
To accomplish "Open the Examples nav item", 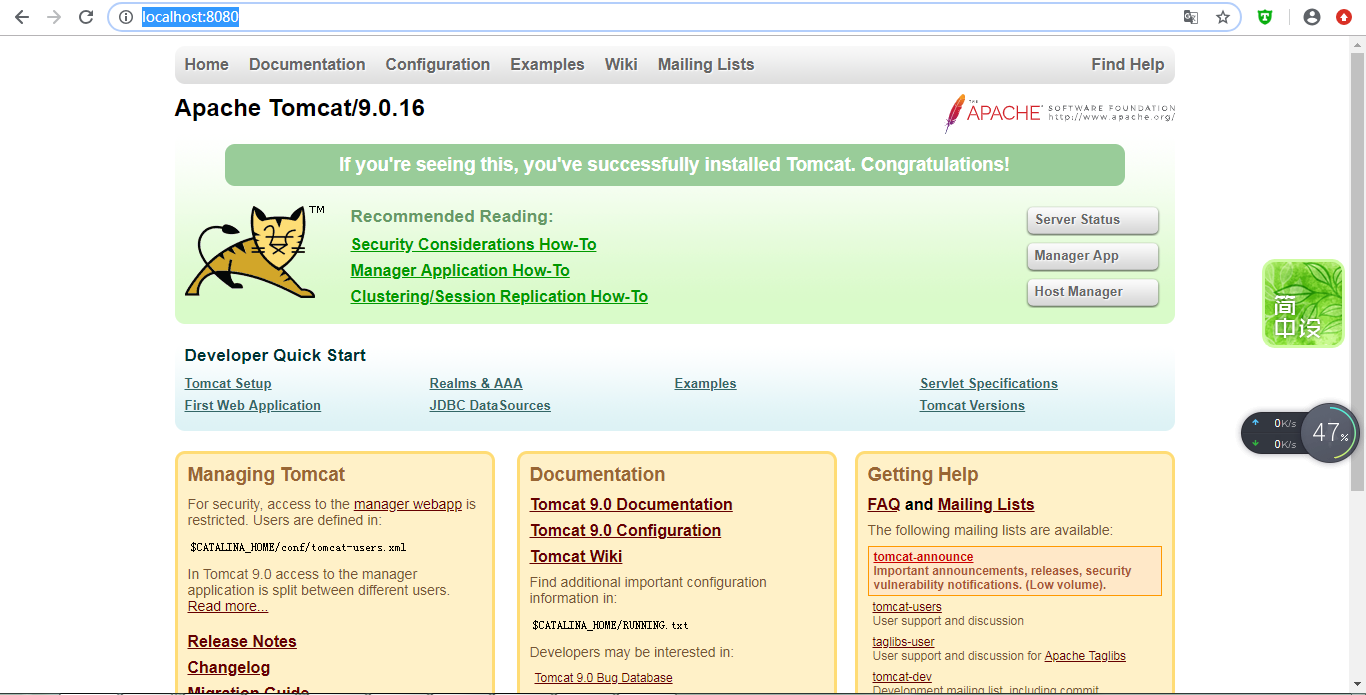I will coord(547,64).
